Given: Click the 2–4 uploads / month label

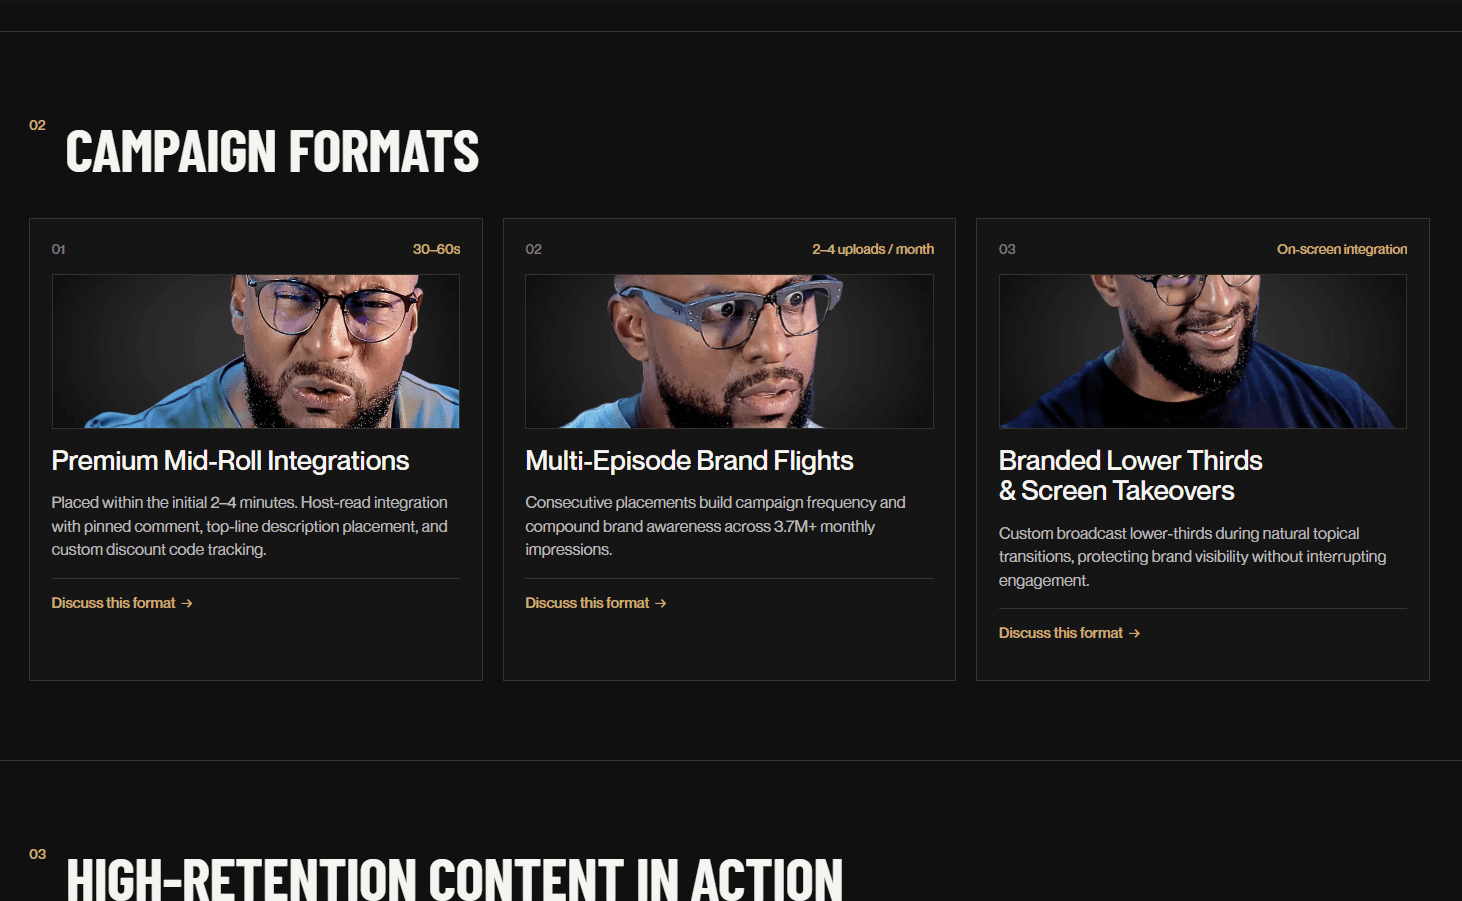Looking at the screenshot, I should click(873, 249).
